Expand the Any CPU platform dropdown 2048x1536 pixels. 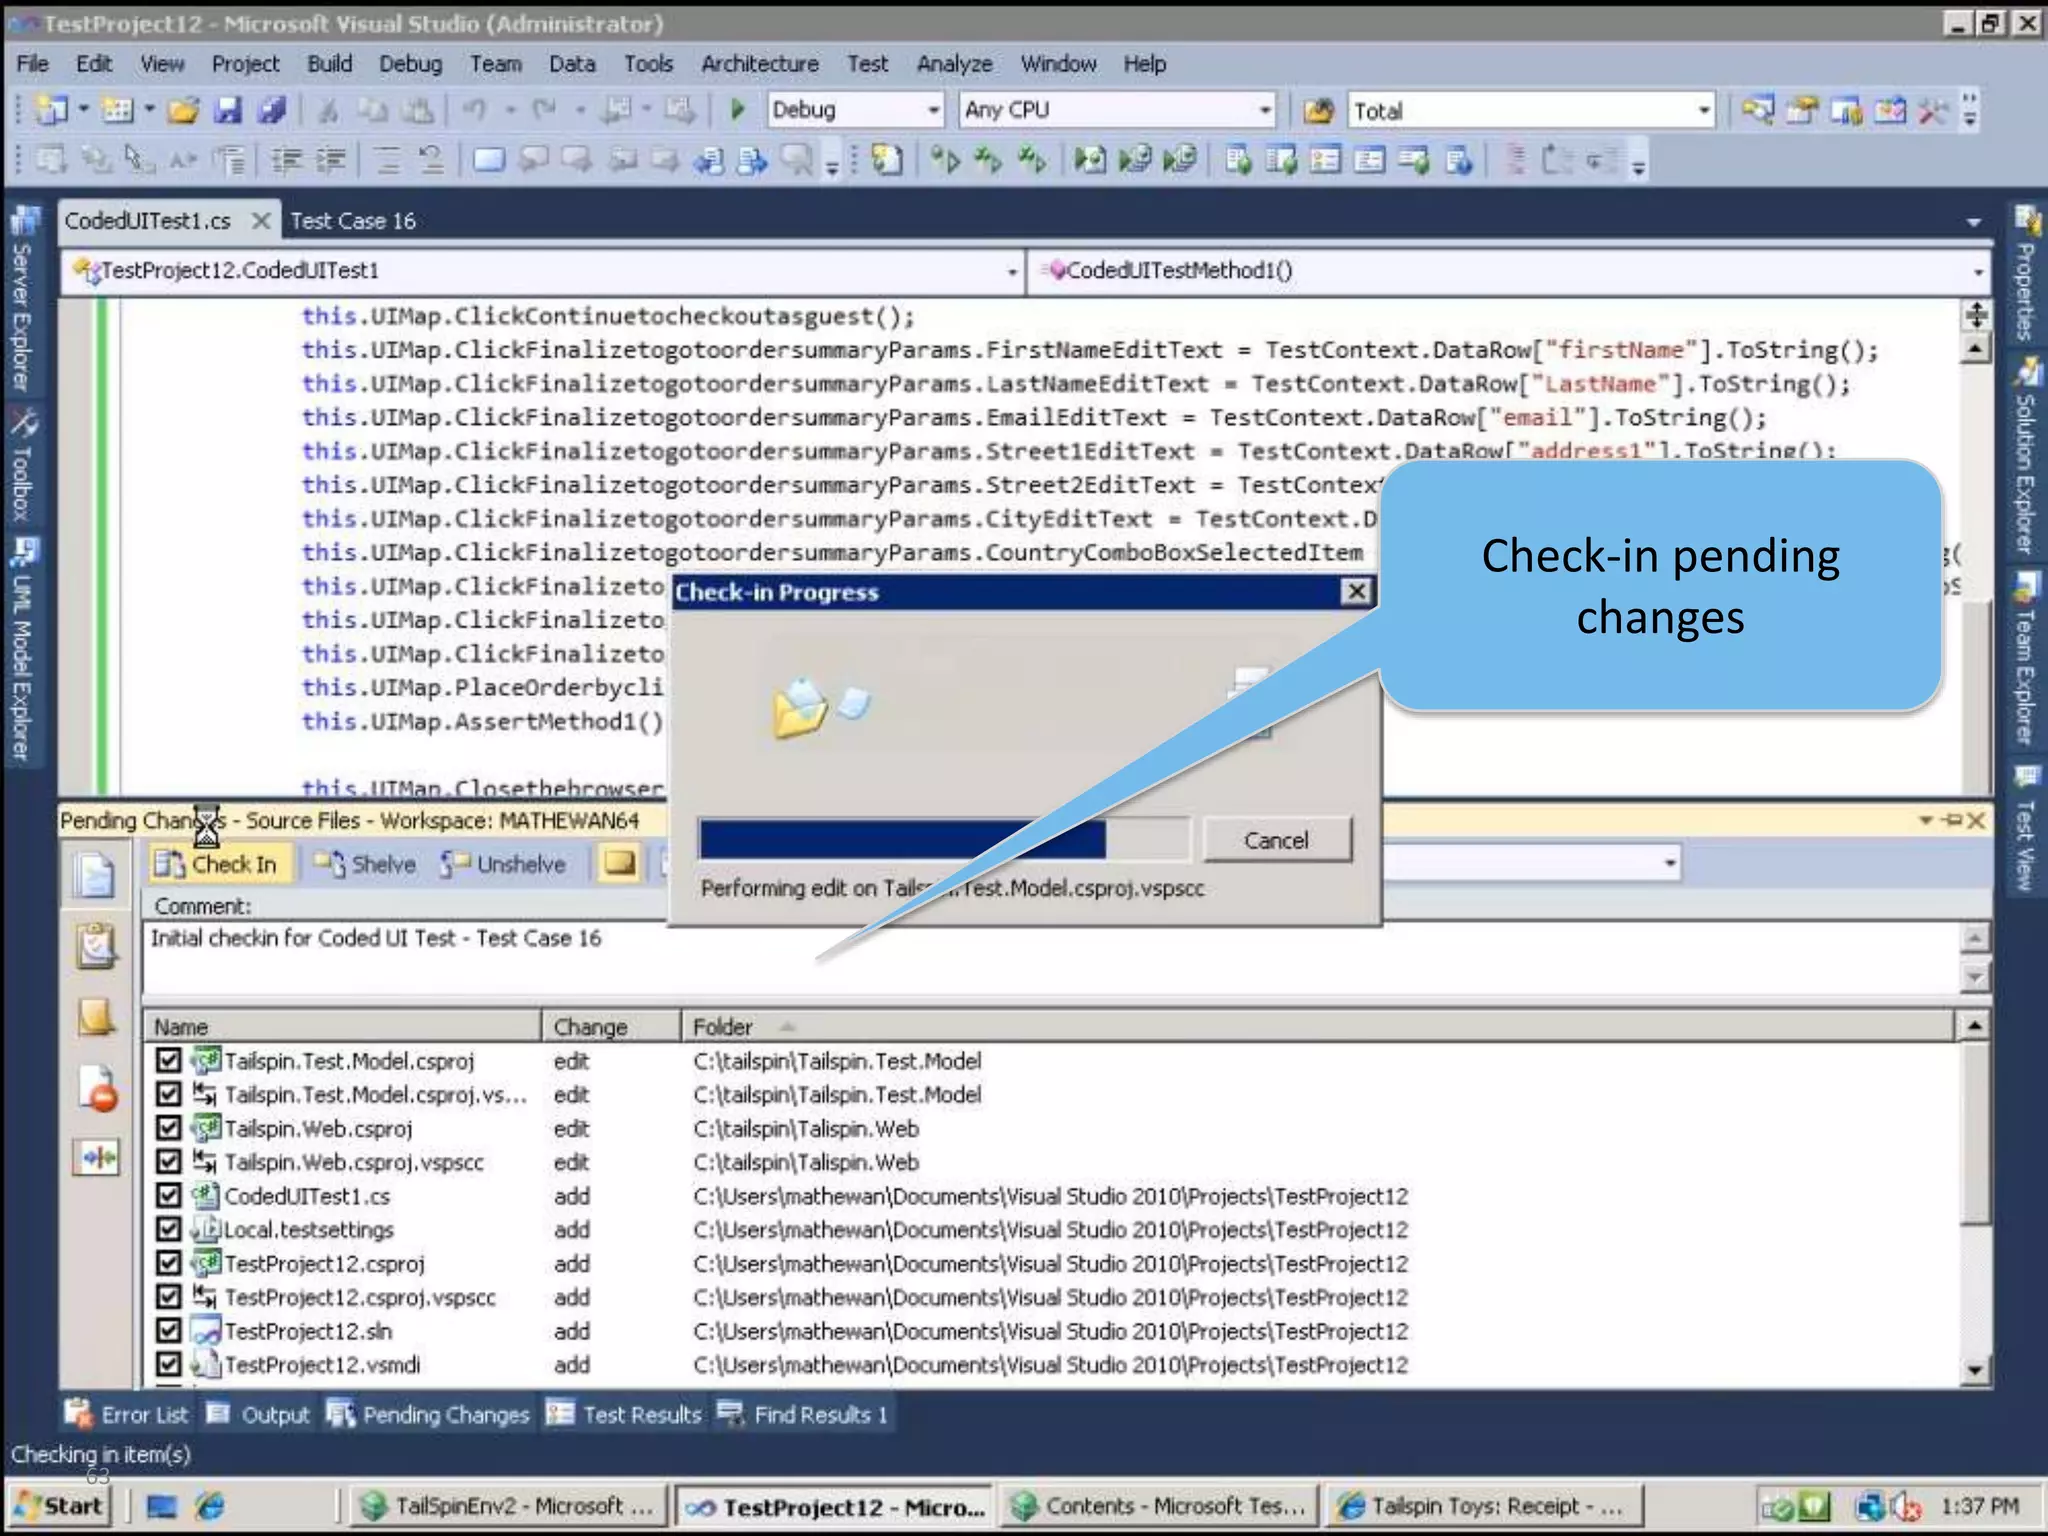[x=1265, y=110]
